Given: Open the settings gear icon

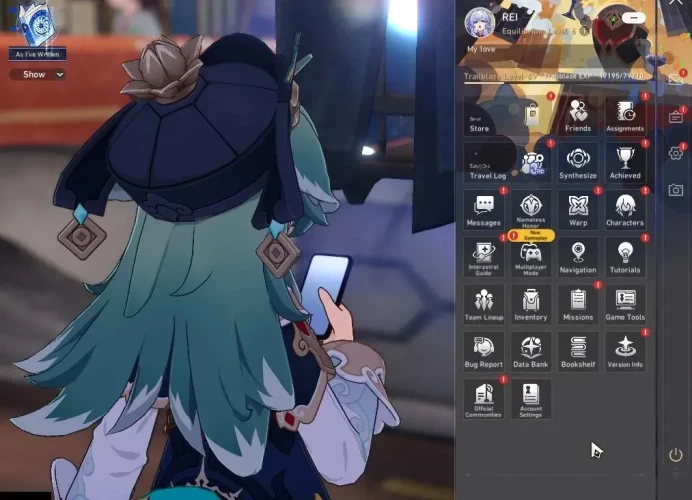Looking at the screenshot, I should pos(676,153).
